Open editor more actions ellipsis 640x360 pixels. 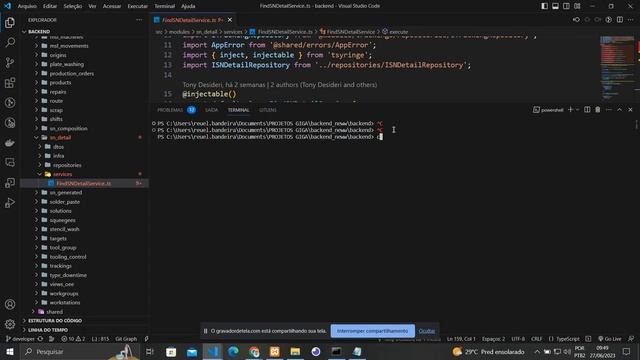coord(631,20)
